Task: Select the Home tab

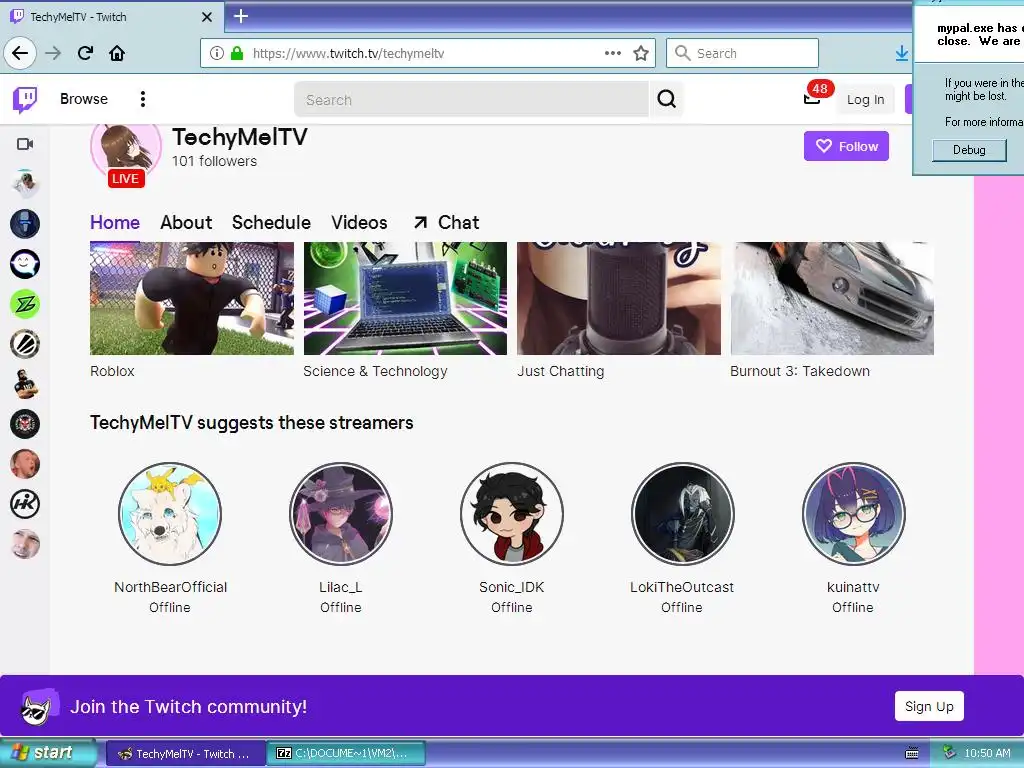Action: click(x=115, y=223)
